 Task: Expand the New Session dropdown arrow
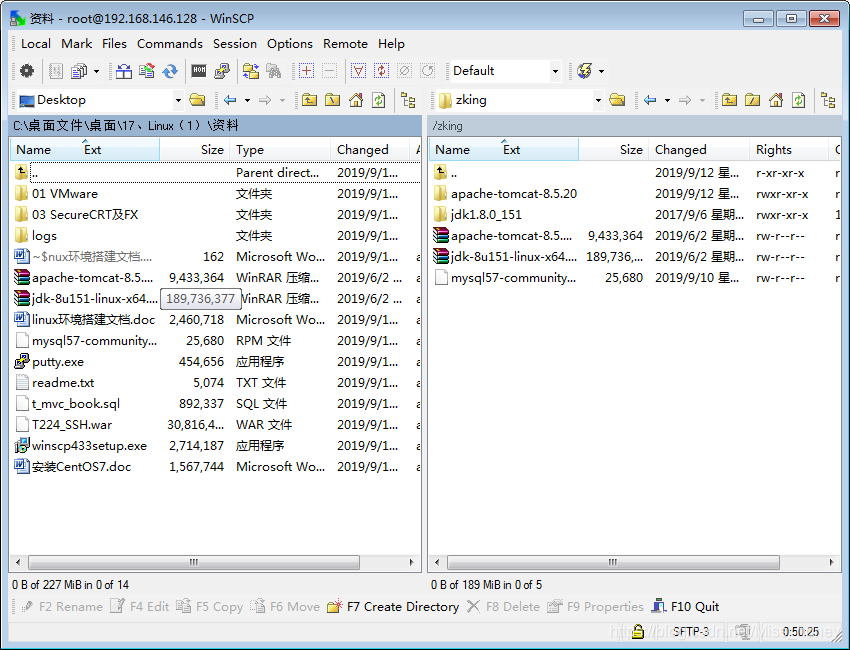click(601, 71)
